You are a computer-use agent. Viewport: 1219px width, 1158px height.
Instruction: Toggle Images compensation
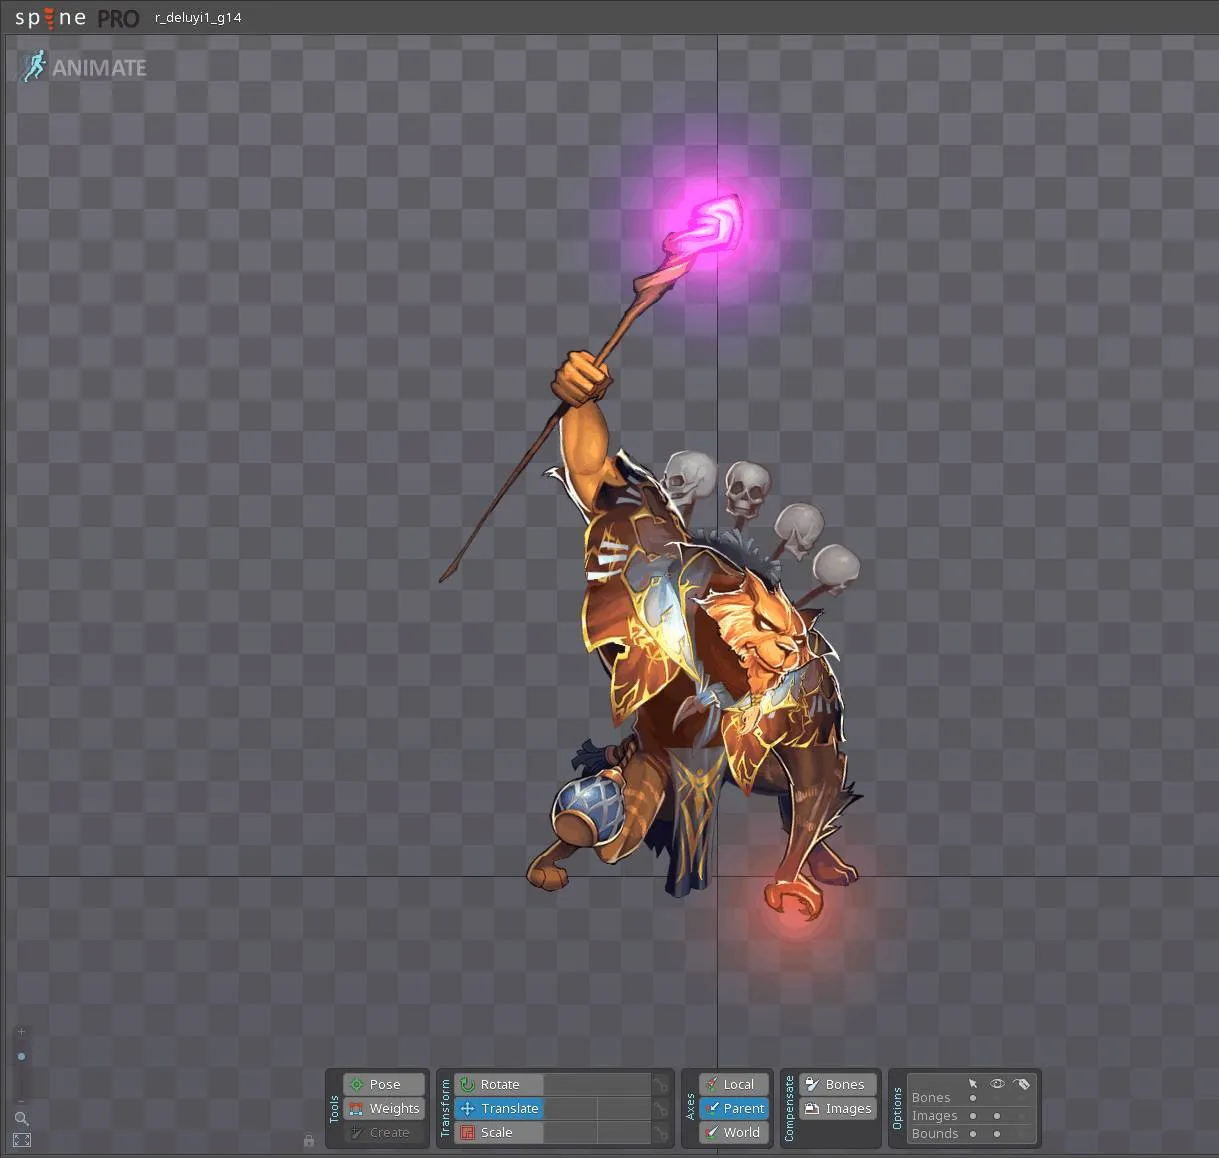pos(838,1108)
